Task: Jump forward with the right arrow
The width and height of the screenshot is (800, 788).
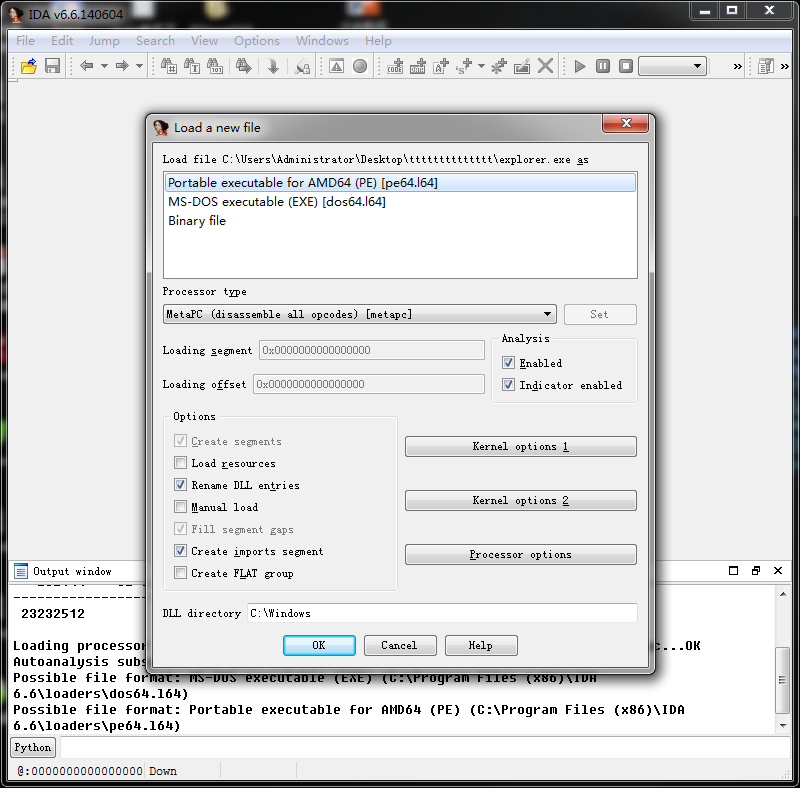Action: 122,66
